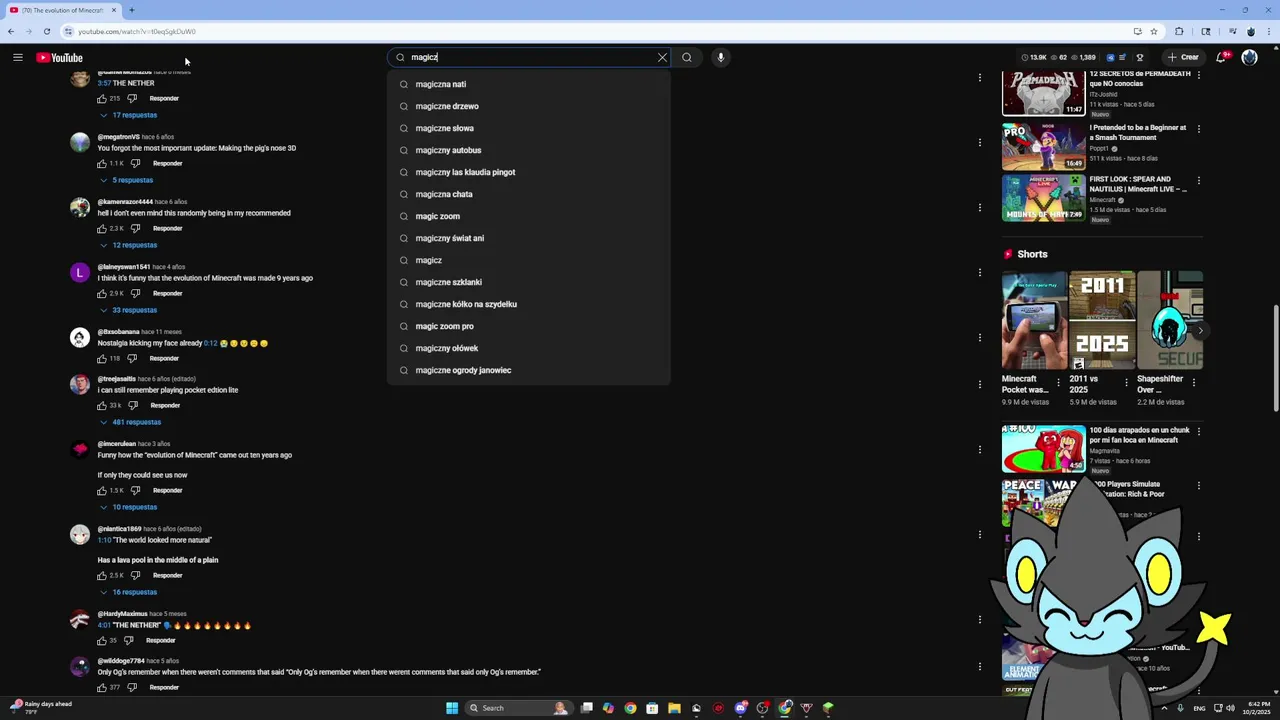This screenshot has height=720, width=1280.
Task: Open Discord from the taskbar
Action: point(740,708)
